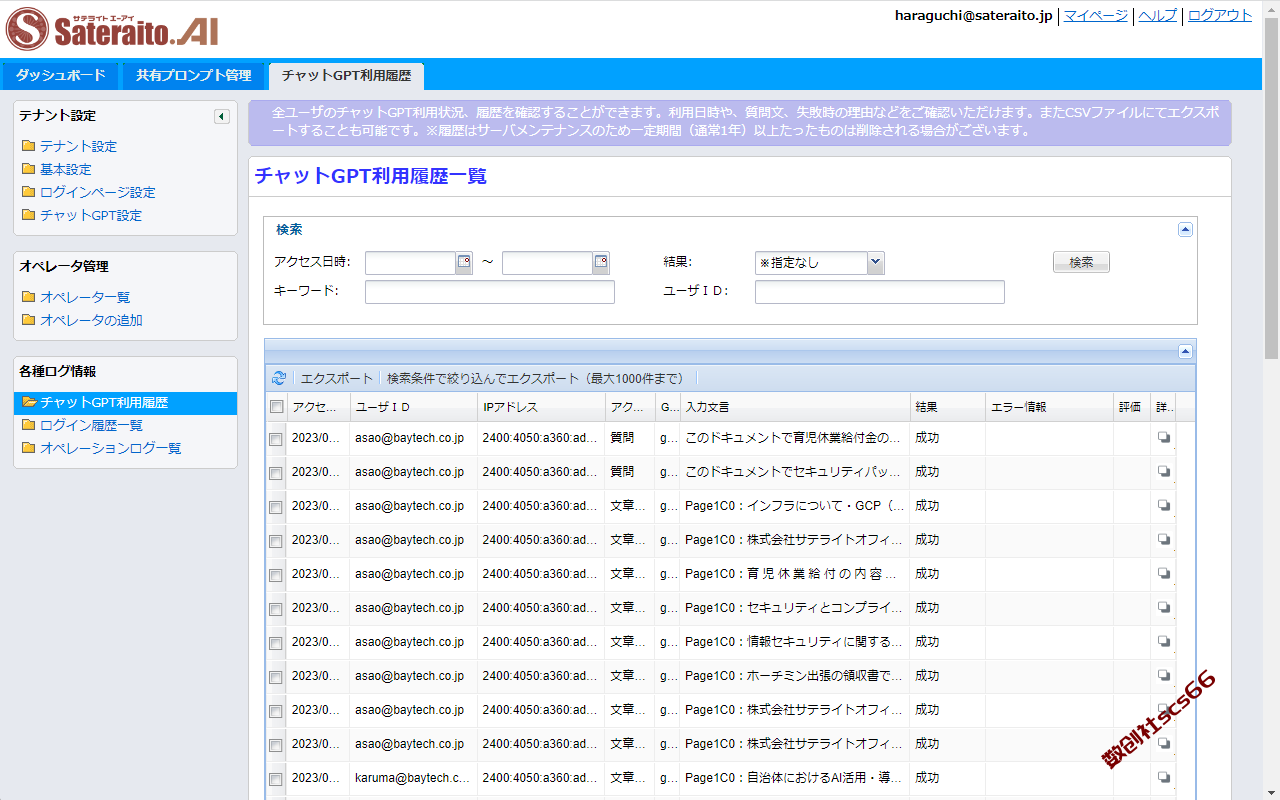Sort by アクセ... date column header

(318, 407)
